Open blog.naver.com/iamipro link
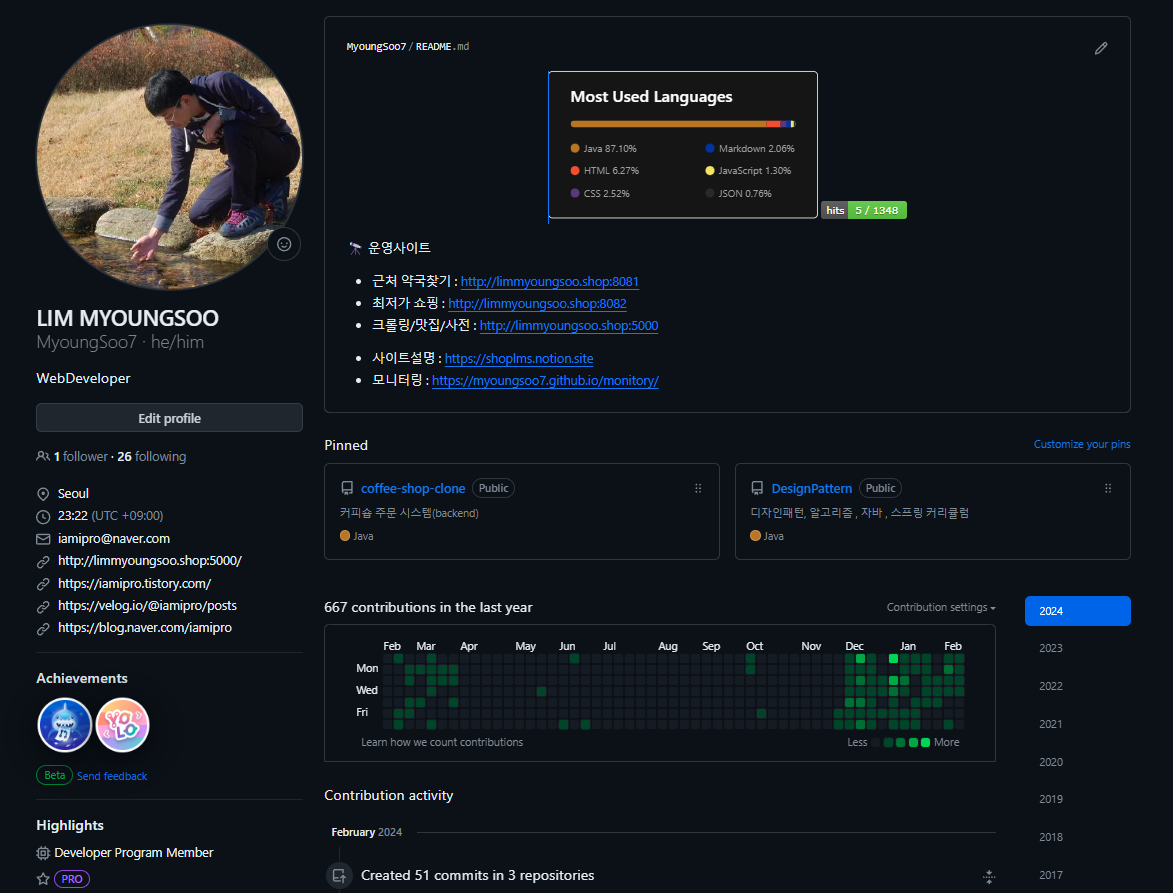The height and width of the screenshot is (893, 1173). (x=145, y=628)
